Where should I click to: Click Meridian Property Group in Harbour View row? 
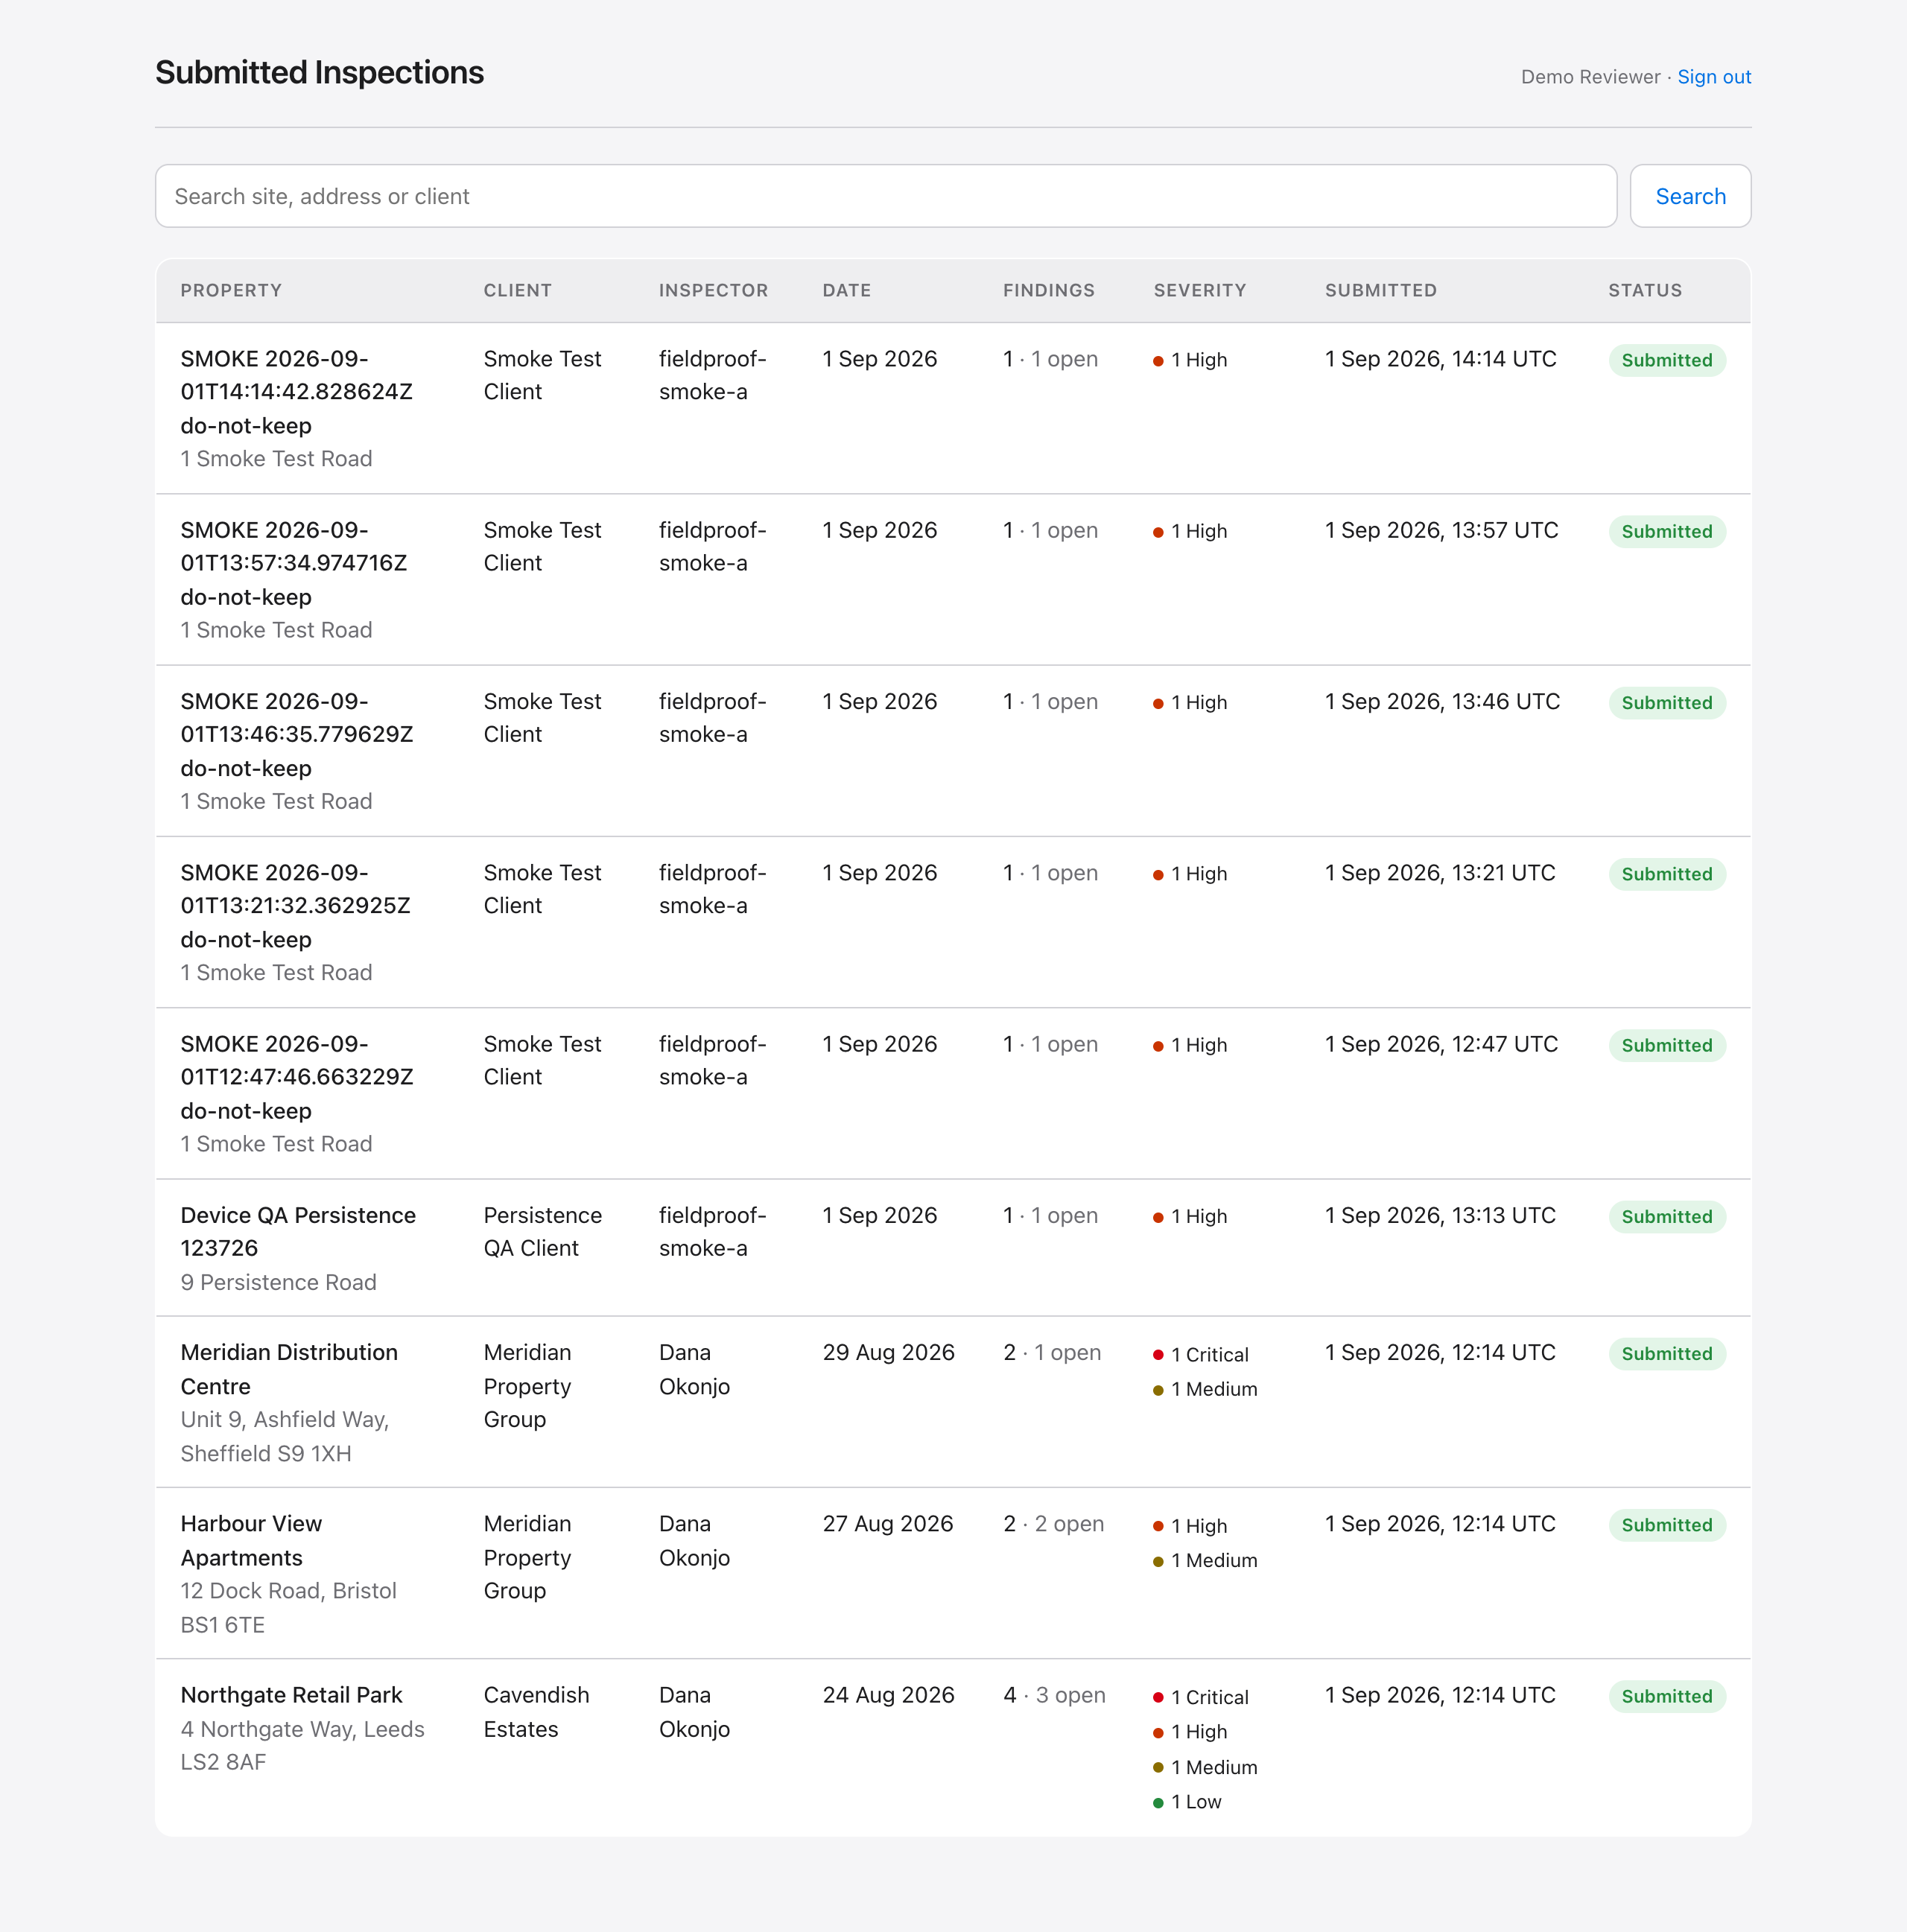click(x=527, y=1557)
